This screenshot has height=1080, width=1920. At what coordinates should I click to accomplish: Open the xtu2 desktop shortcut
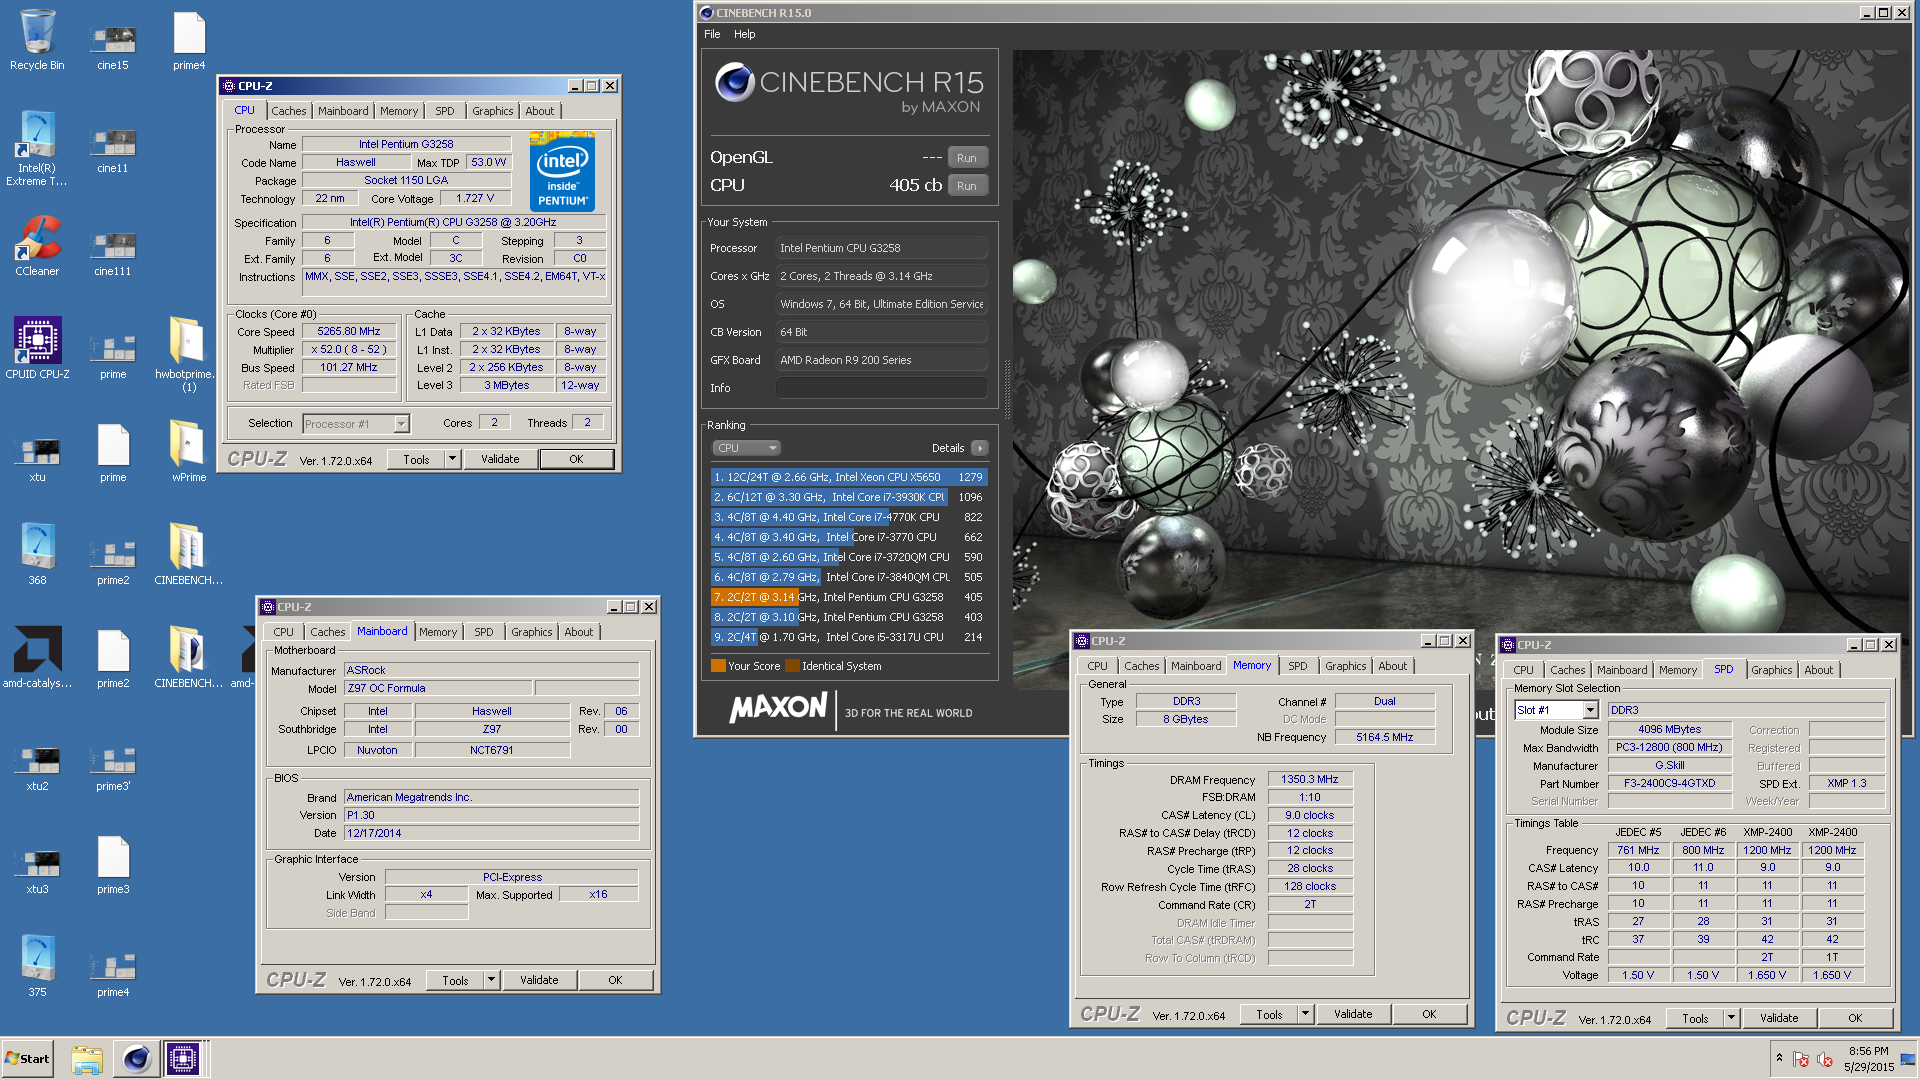(37, 766)
